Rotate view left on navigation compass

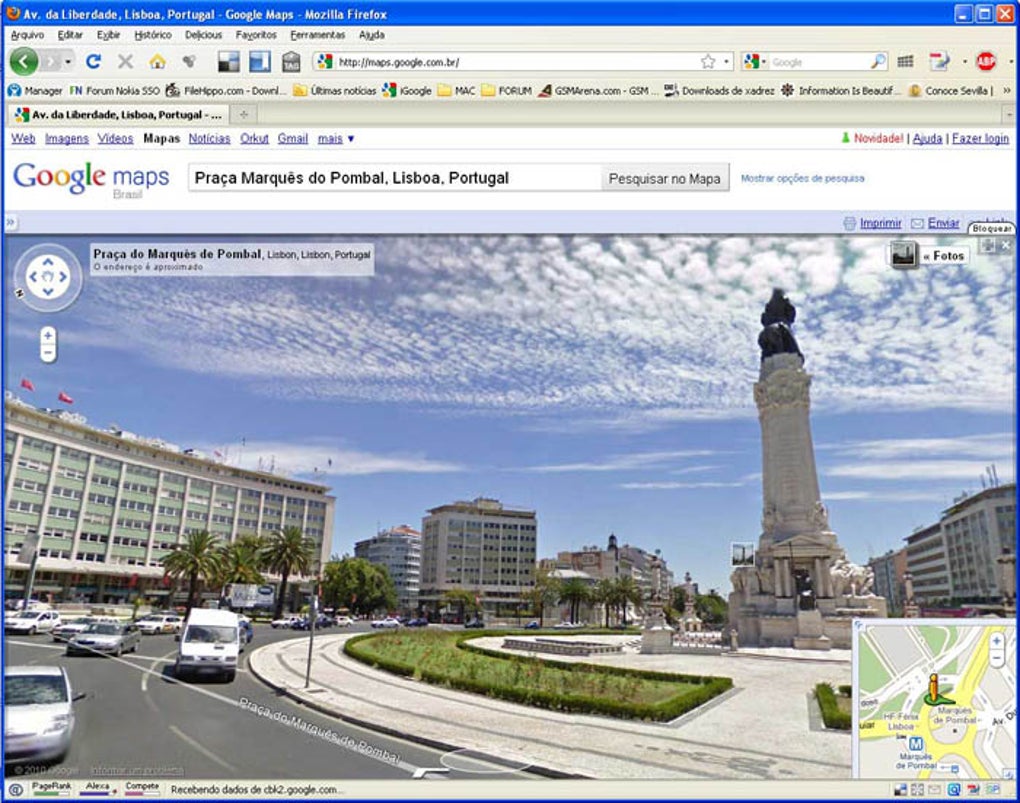33,277
